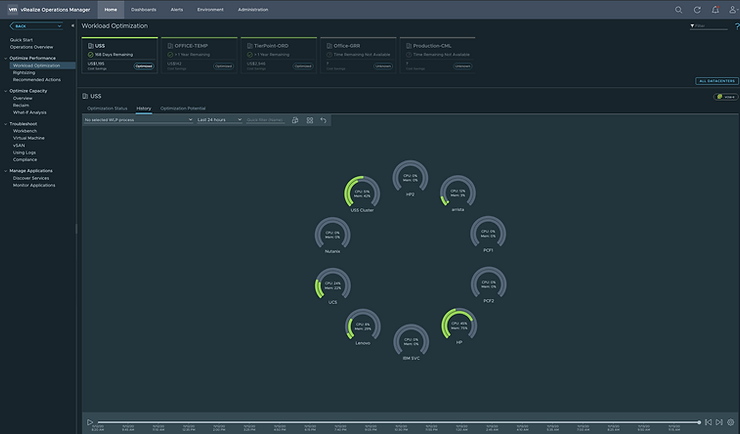This screenshot has width=740, height=434.
Task: Open the WLP process selection dropdown
Action: click(x=138, y=120)
